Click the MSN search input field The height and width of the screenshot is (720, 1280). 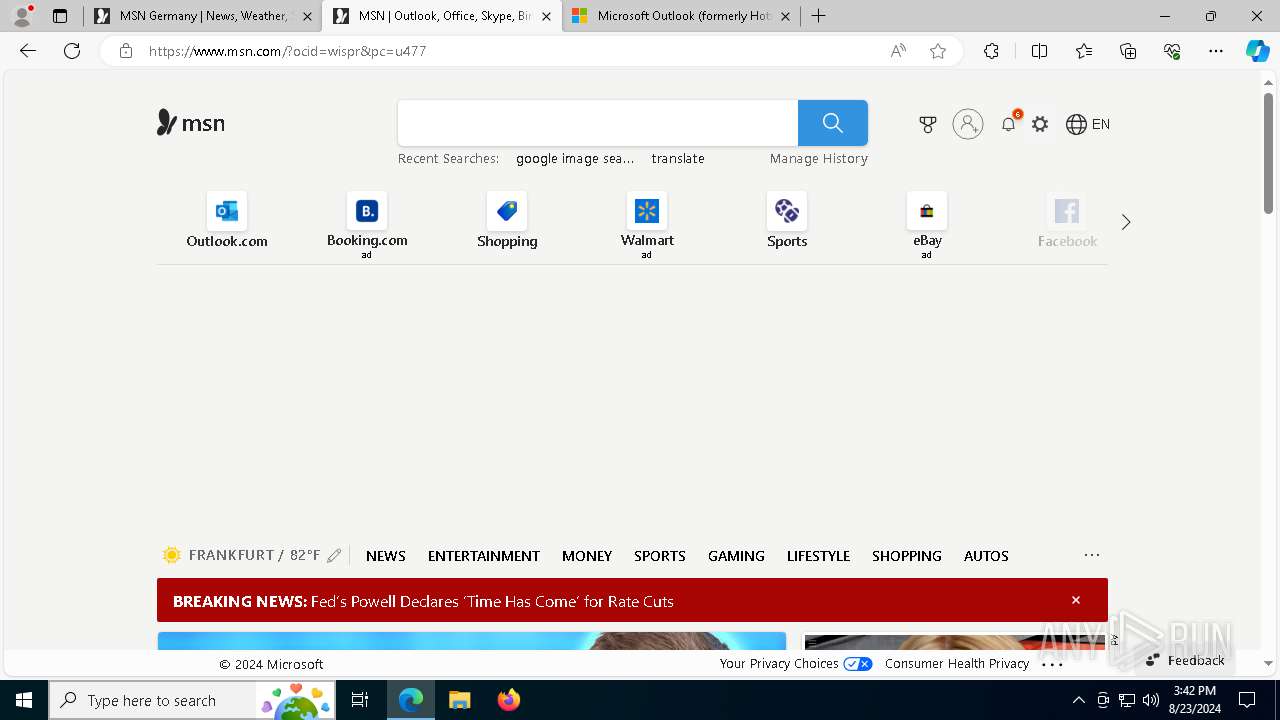tap(598, 123)
